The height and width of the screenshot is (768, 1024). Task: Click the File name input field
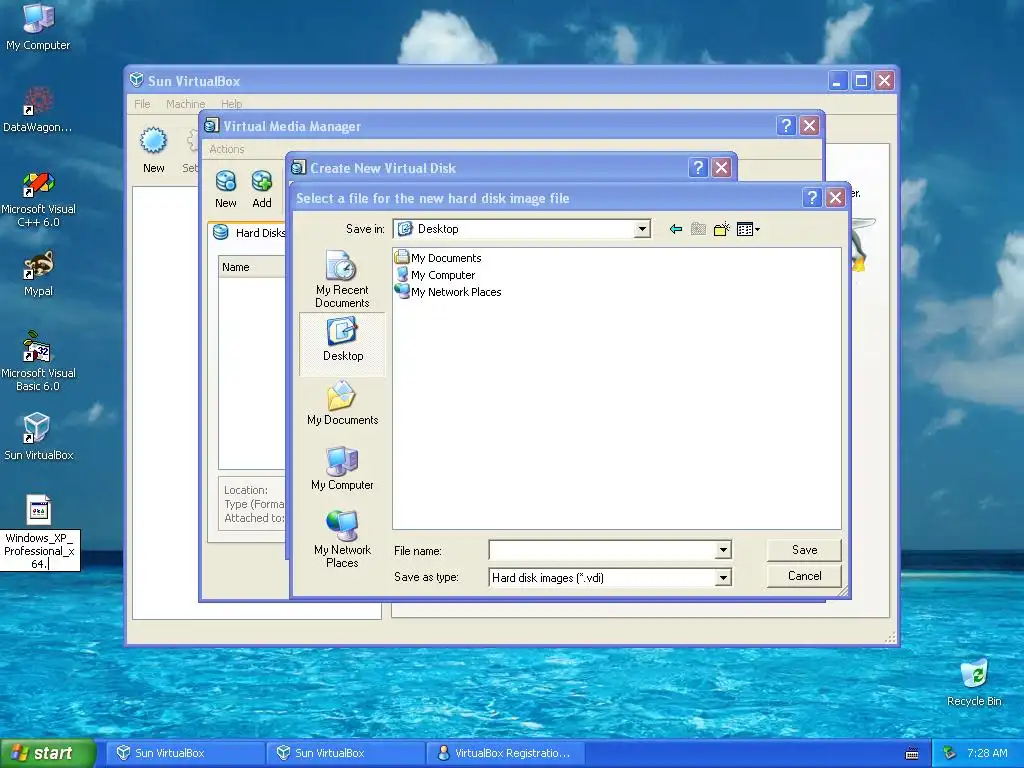click(602, 551)
